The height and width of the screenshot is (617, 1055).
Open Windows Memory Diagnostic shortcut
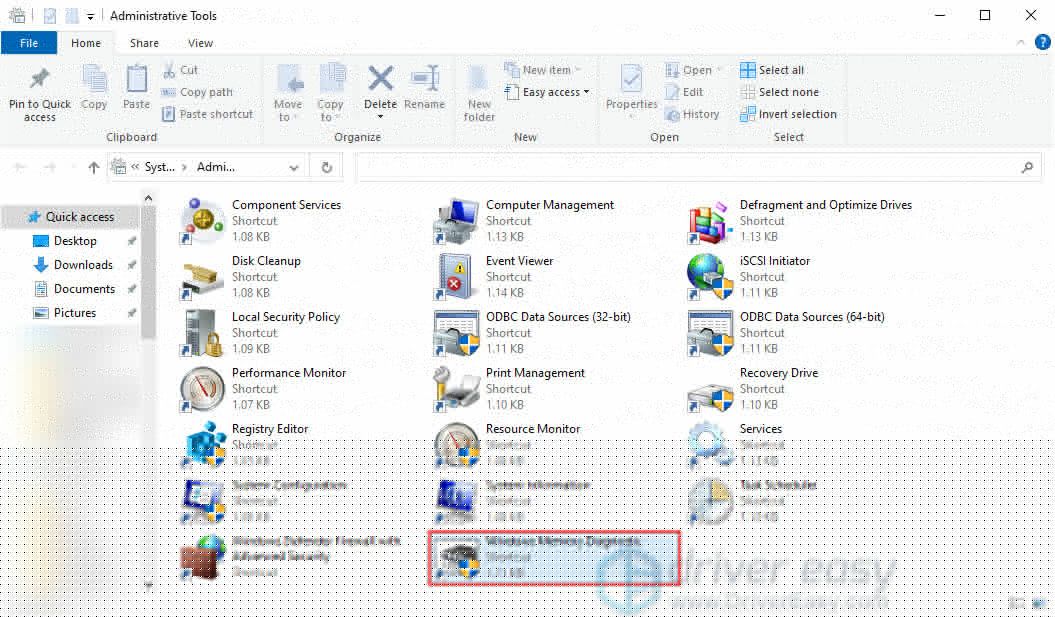457,557
